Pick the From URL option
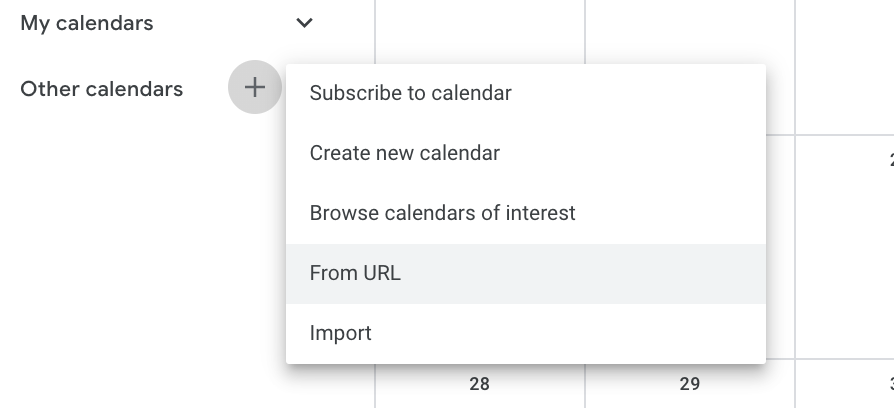Viewport: 894px width, 408px height. [x=356, y=273]
